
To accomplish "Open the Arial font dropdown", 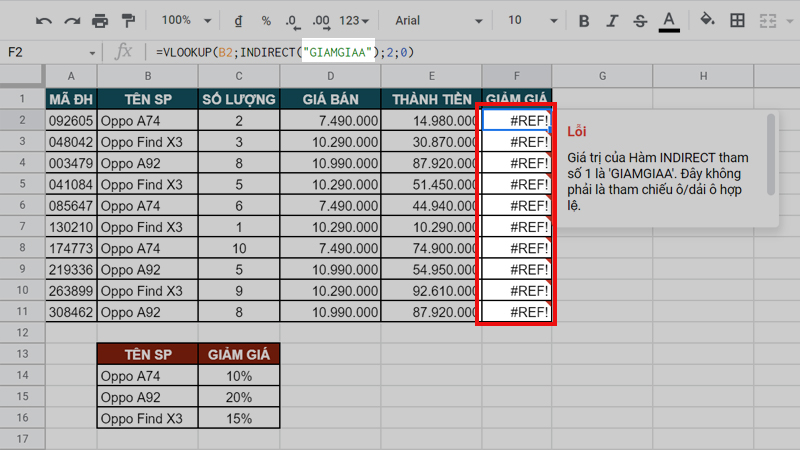I will click(x=438, y=21).
